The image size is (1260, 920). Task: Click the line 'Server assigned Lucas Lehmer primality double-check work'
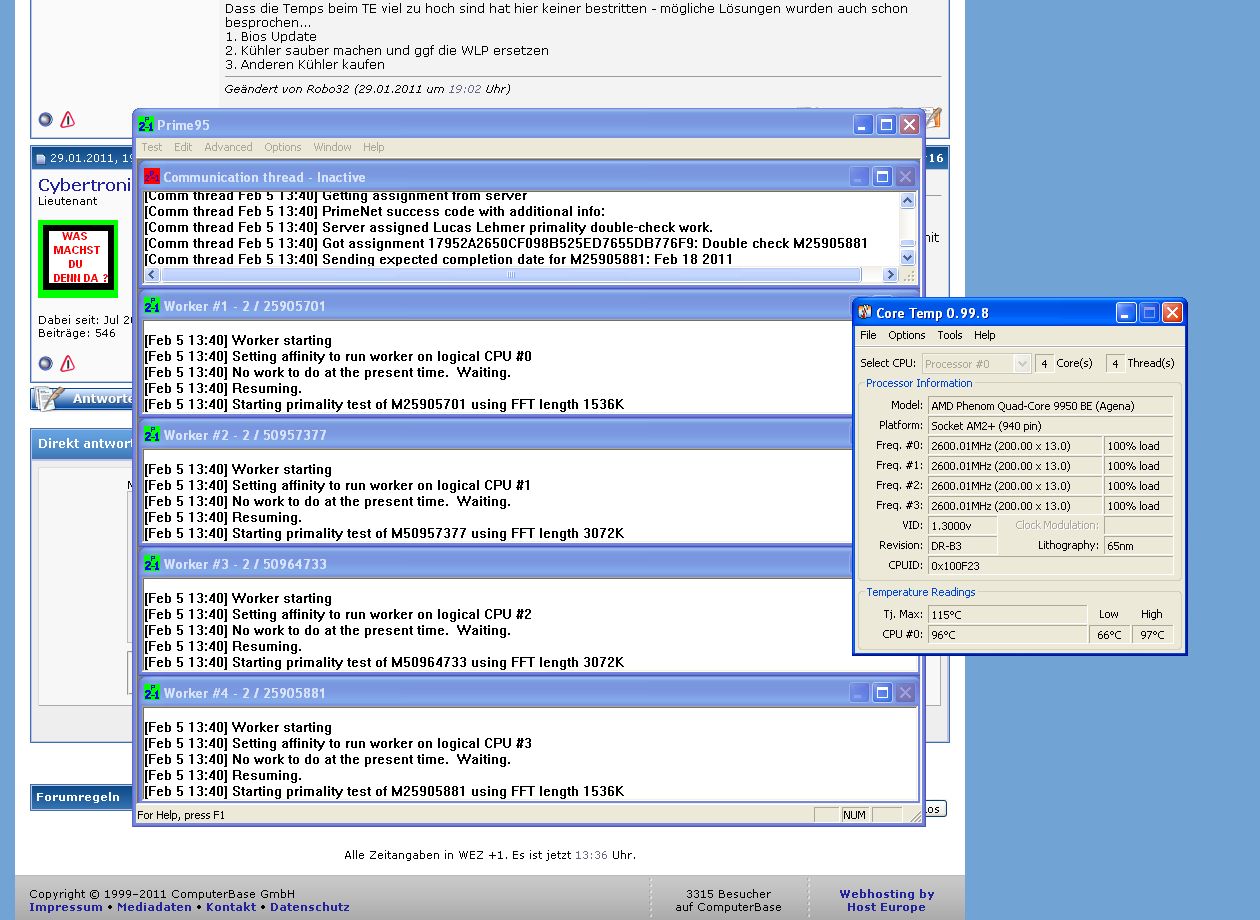pos(429,228)
